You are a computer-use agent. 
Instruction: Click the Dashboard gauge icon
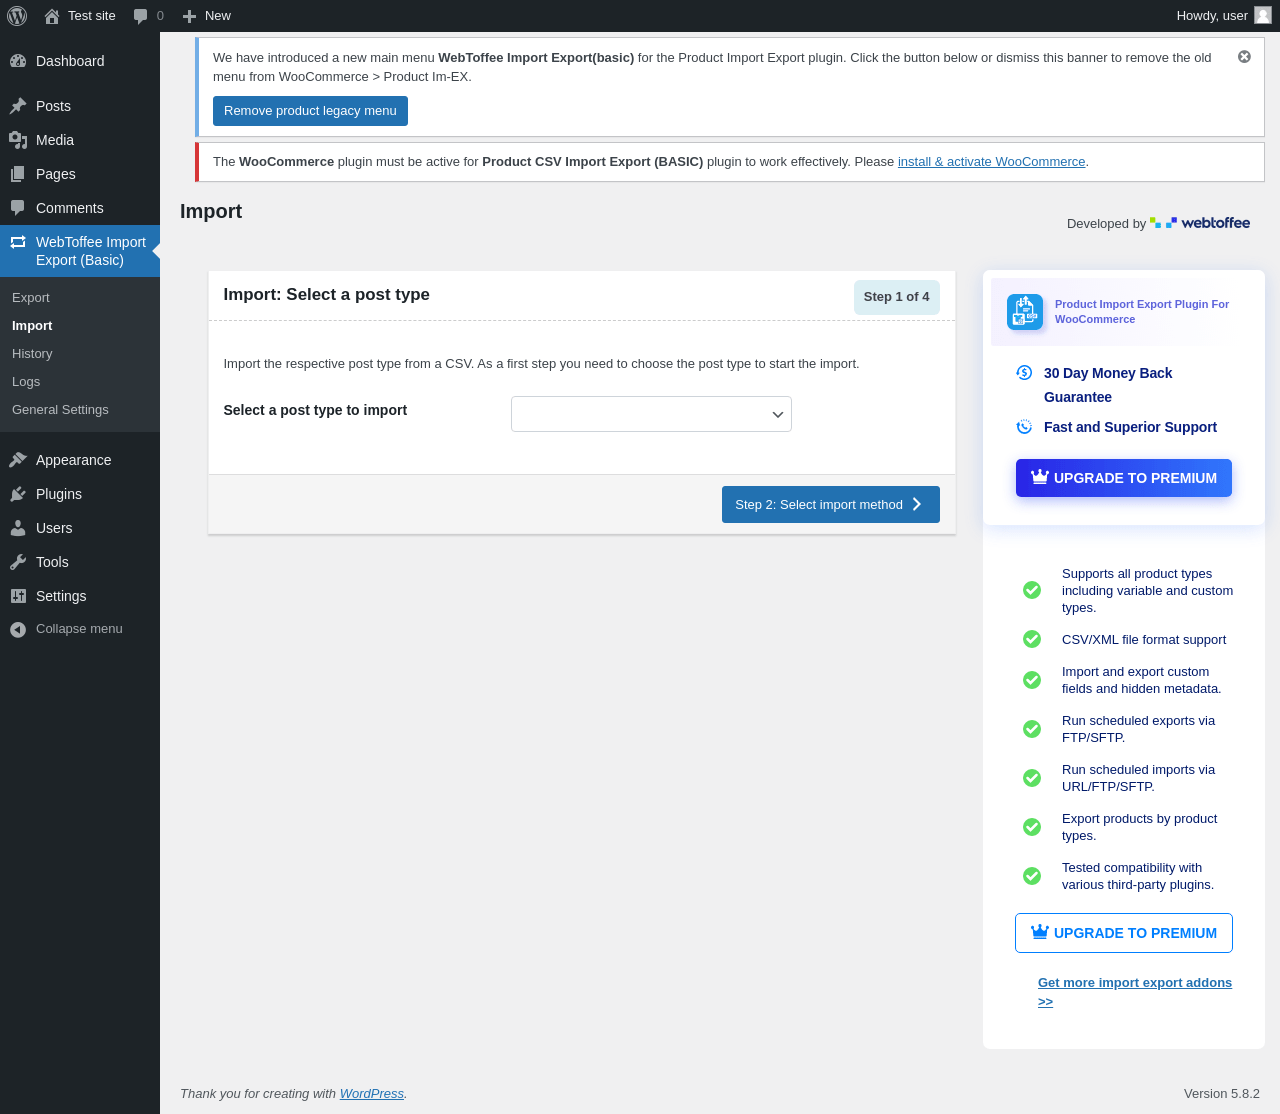[18, 61]
